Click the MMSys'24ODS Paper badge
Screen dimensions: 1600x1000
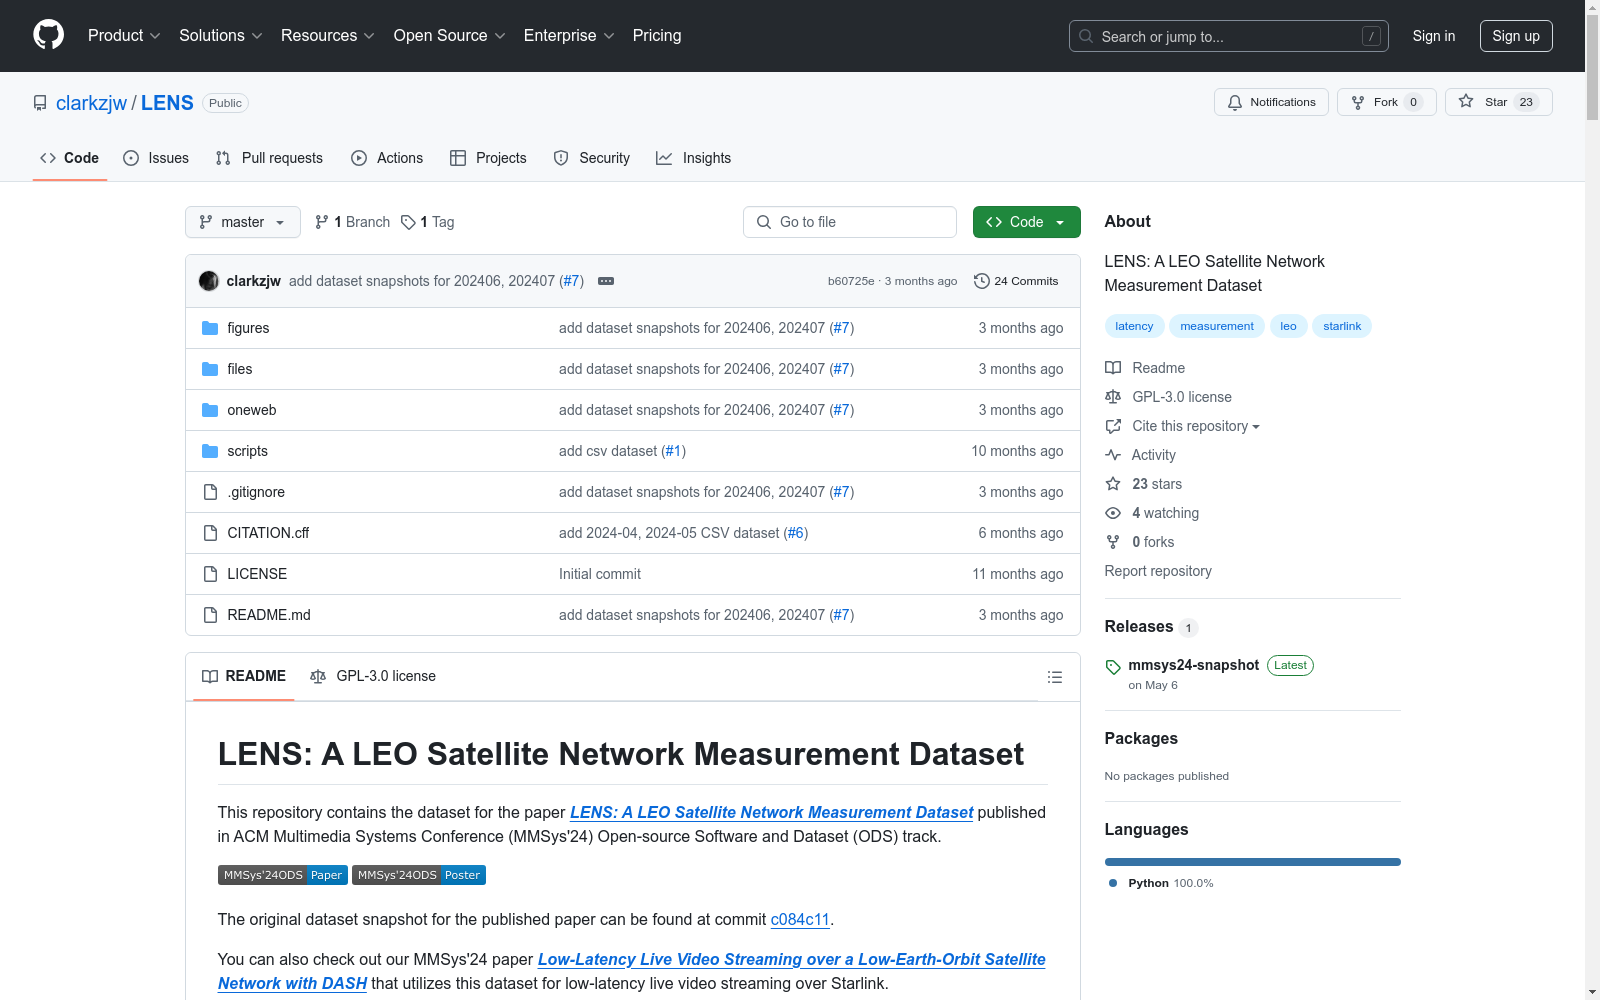(283, 875)
